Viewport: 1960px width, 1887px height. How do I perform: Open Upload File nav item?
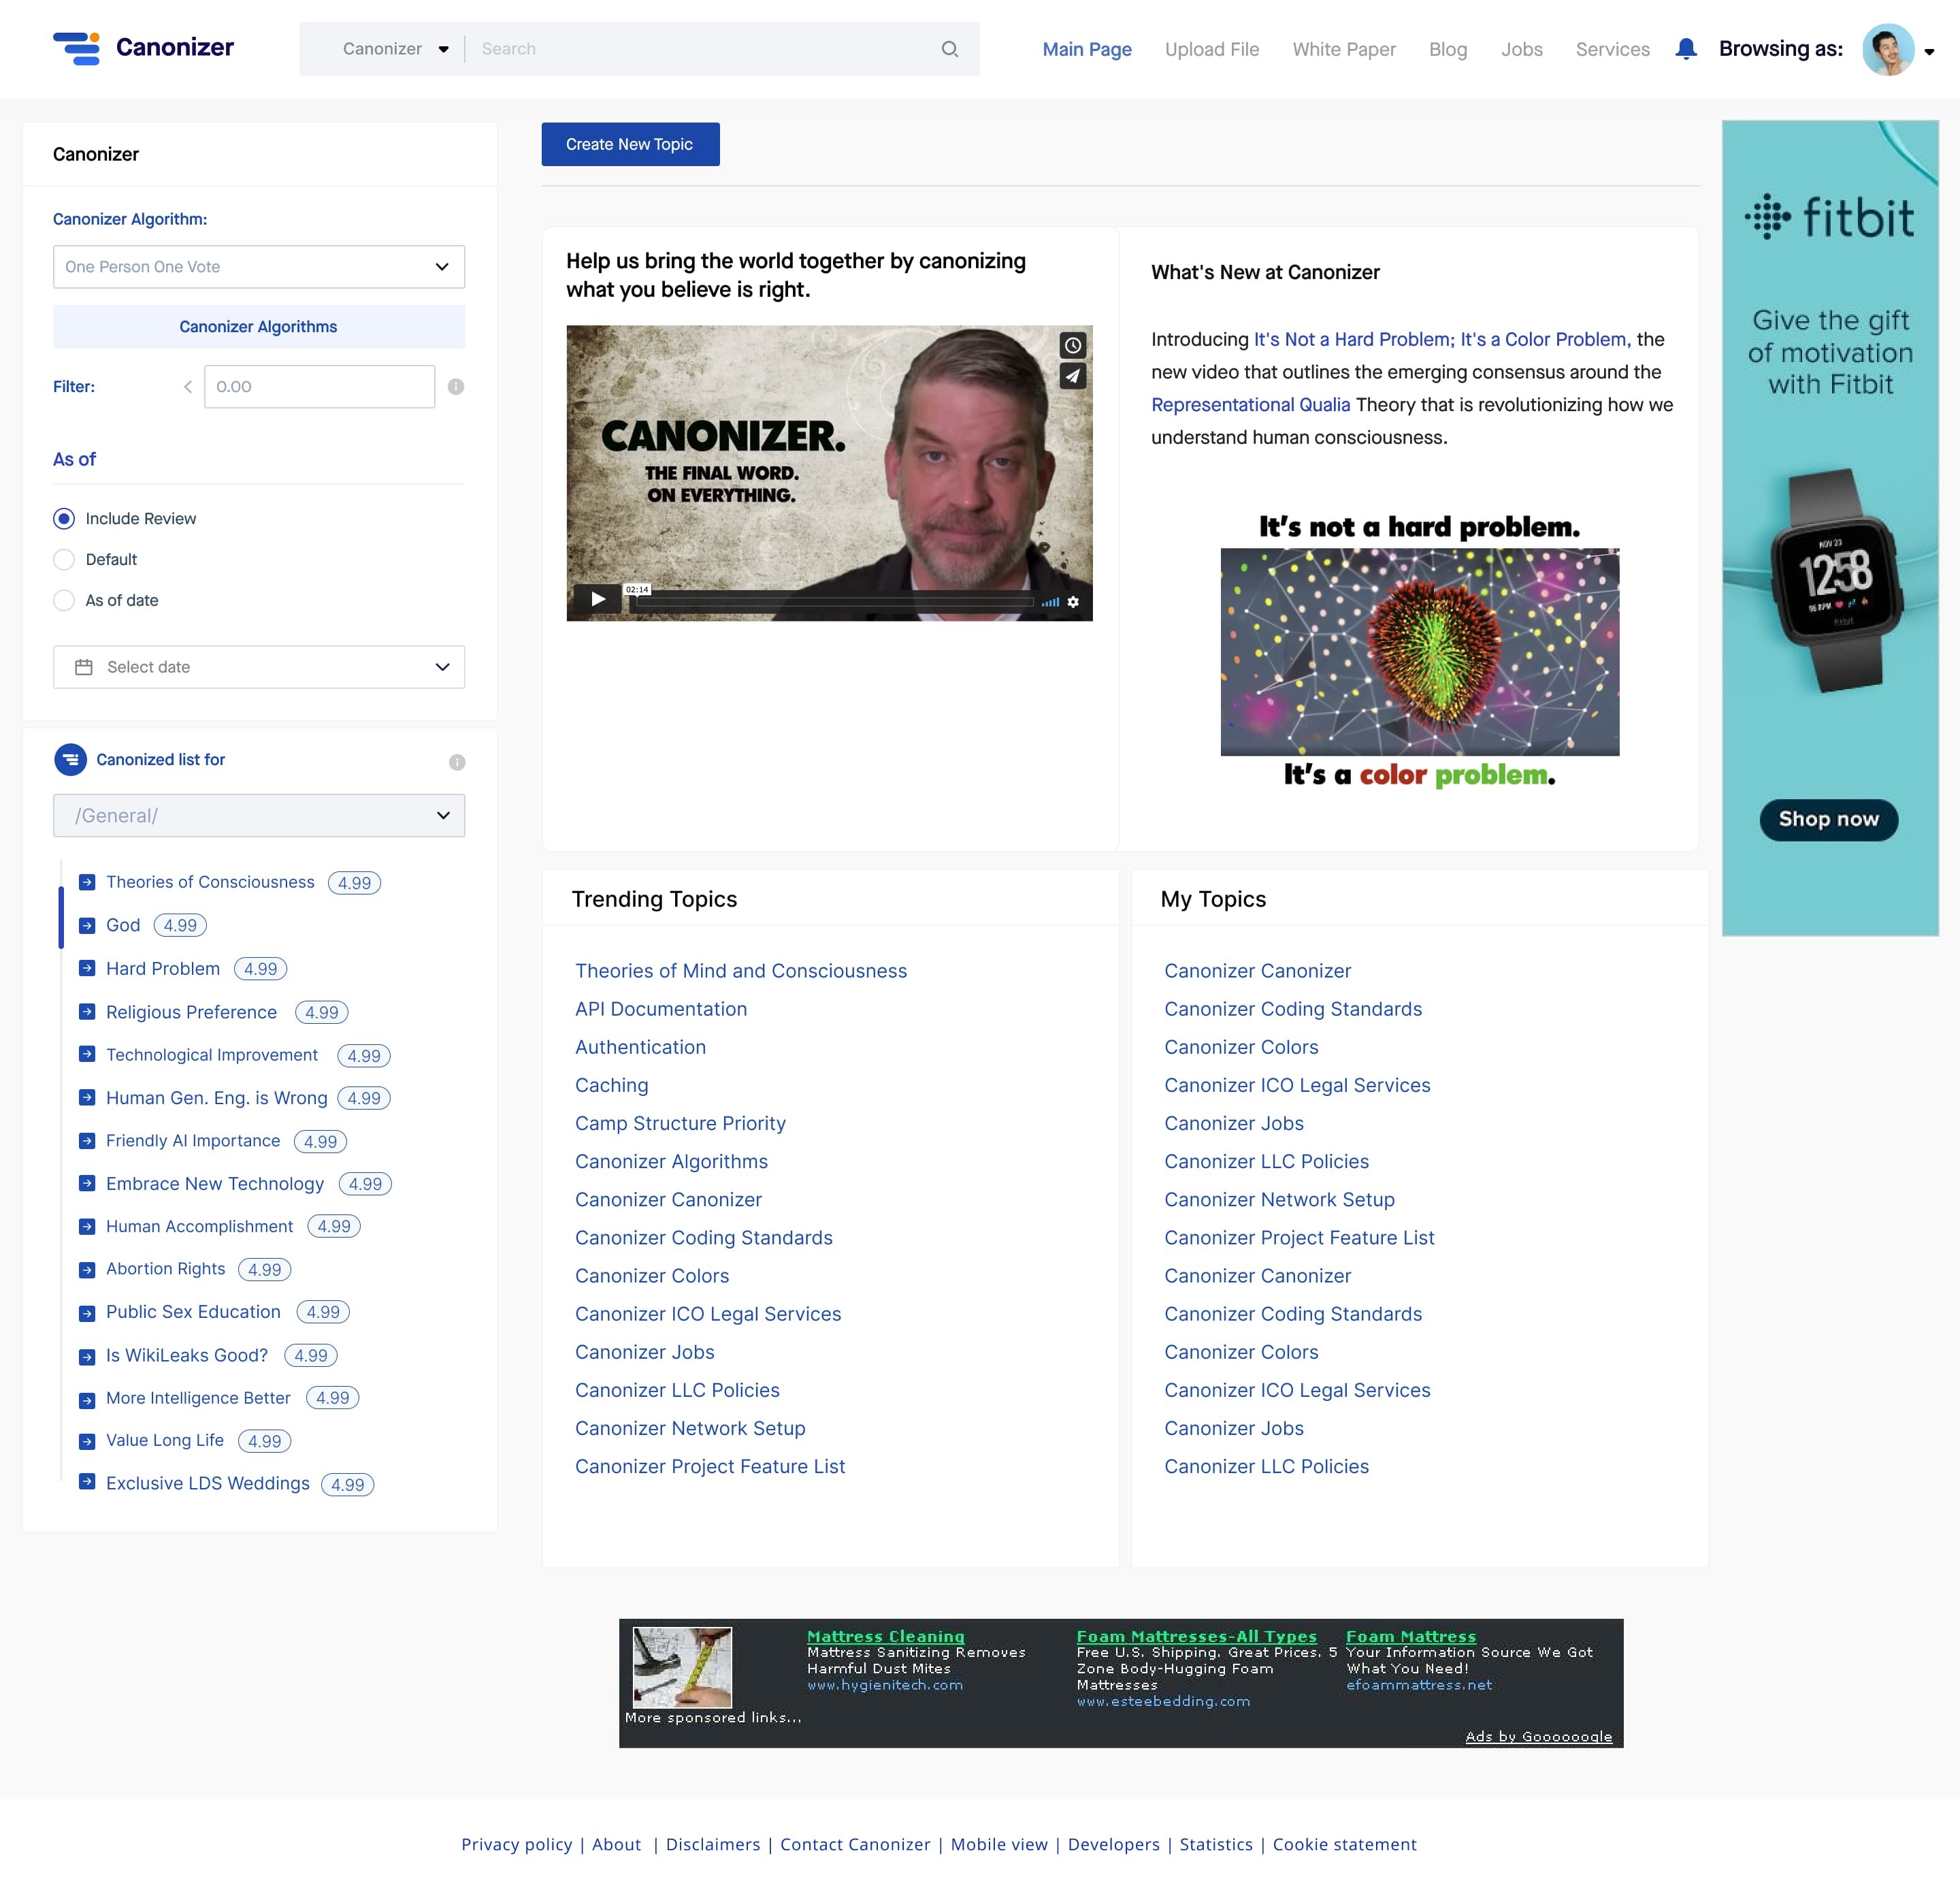tap(1212, 49)
